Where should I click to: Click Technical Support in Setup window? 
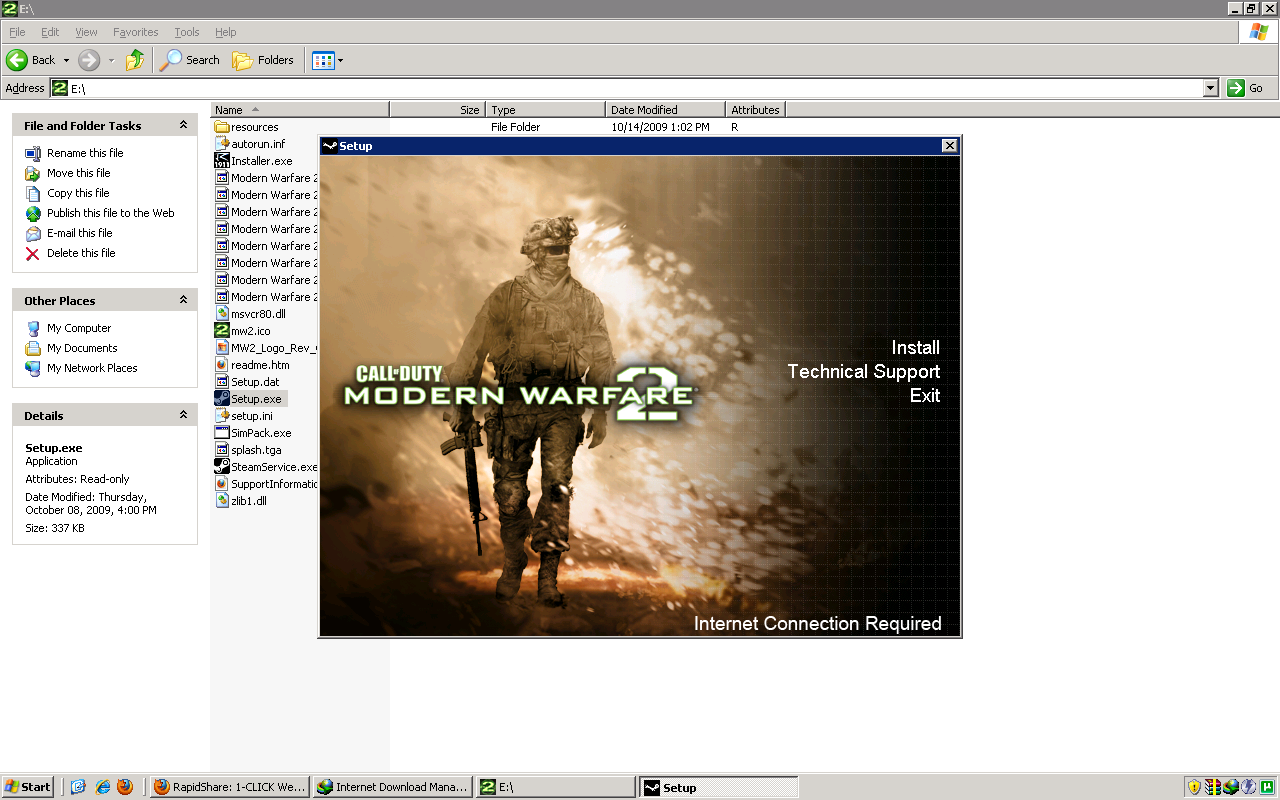(864, 372)
